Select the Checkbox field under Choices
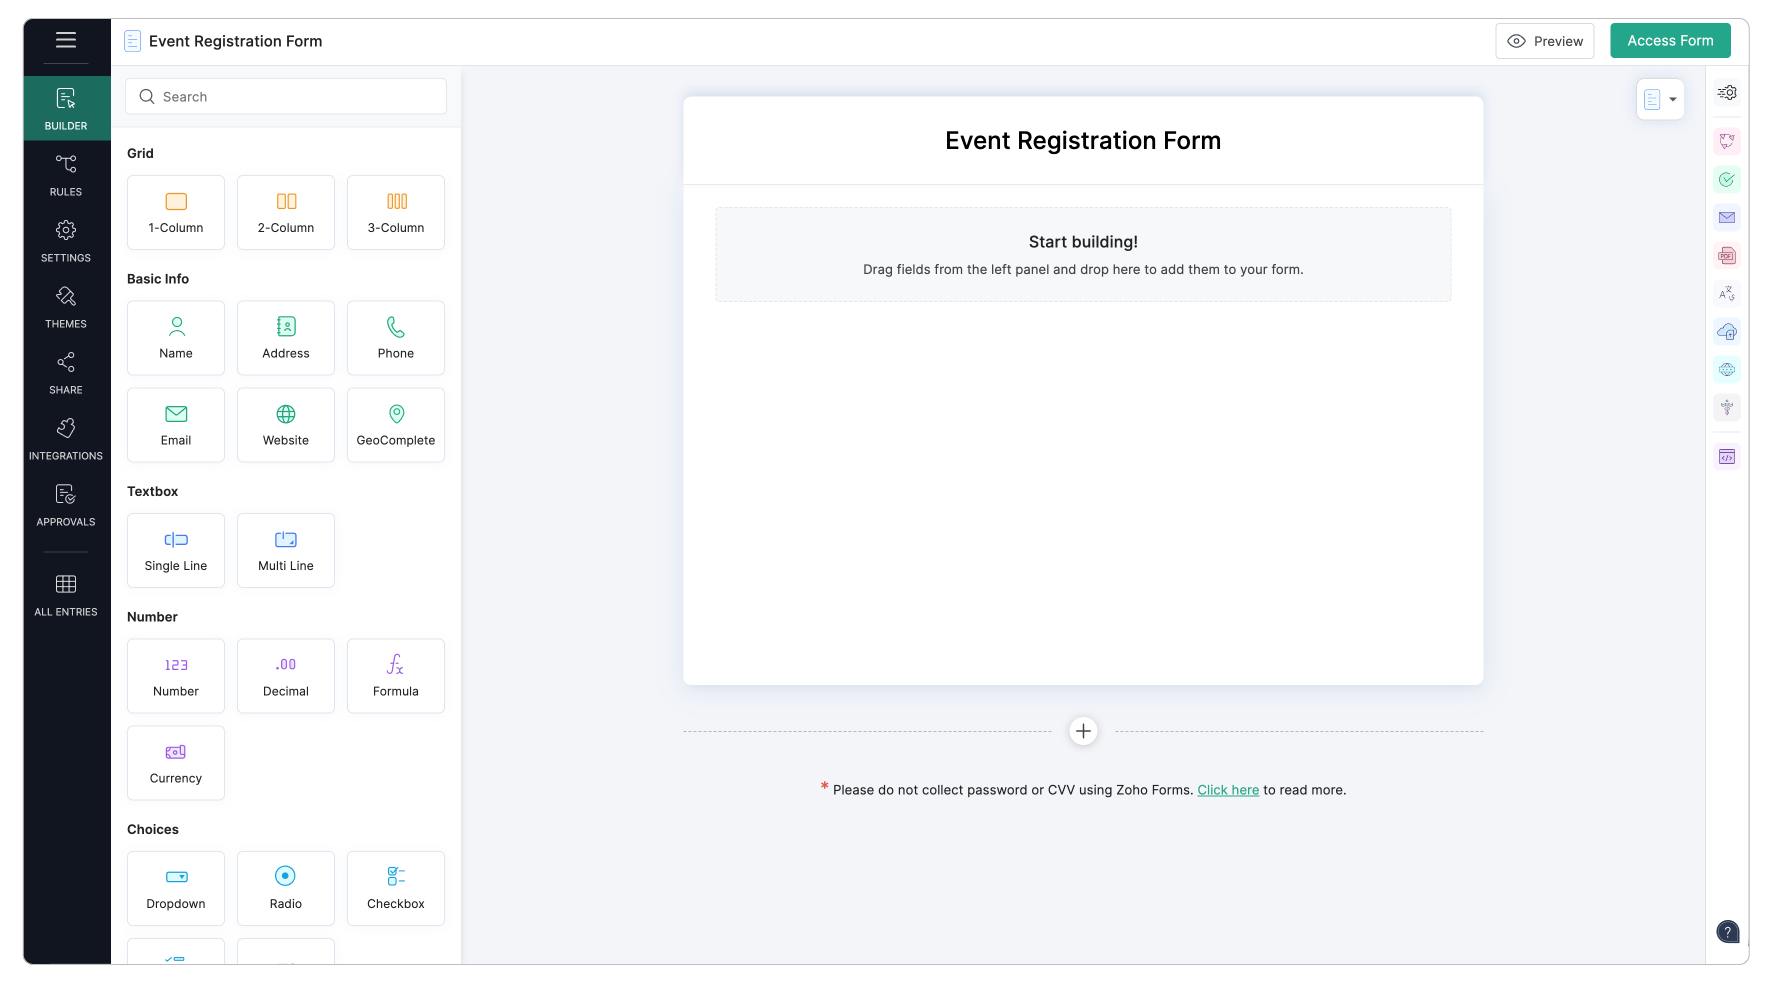The height and width of the screenshot is (985, 1765). (x=395, y=888)
